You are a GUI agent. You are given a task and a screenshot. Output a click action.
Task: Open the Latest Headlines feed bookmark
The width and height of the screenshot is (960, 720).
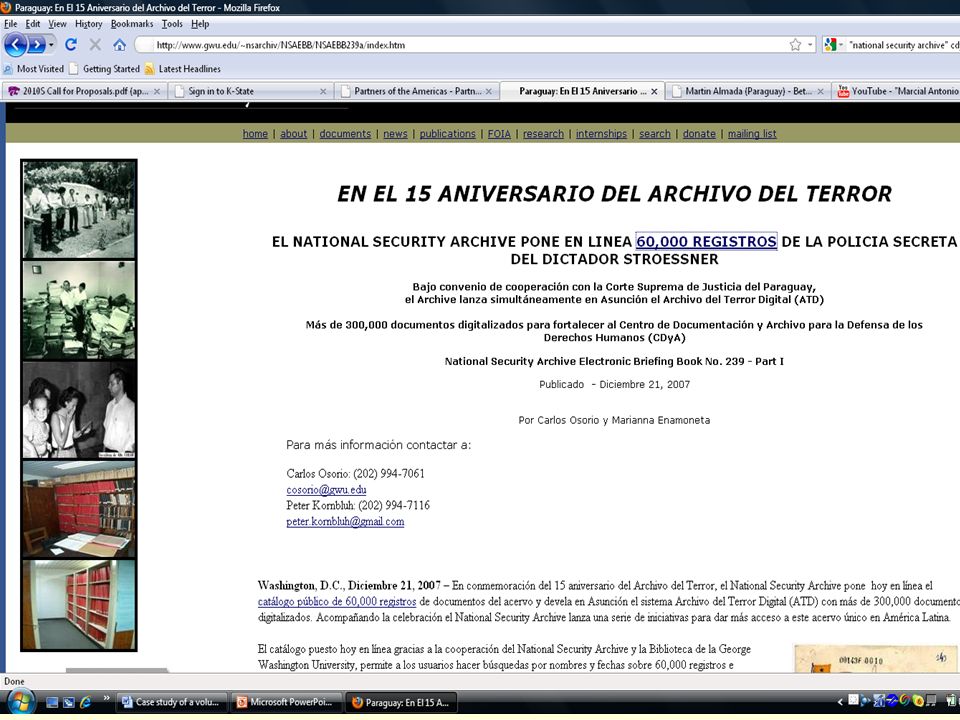182,69
